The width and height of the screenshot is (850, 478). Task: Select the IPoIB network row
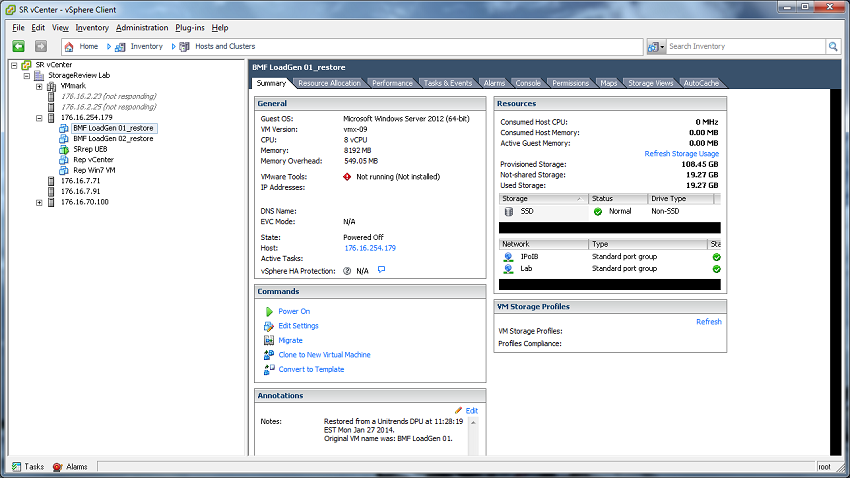click(x=609, y=257)
